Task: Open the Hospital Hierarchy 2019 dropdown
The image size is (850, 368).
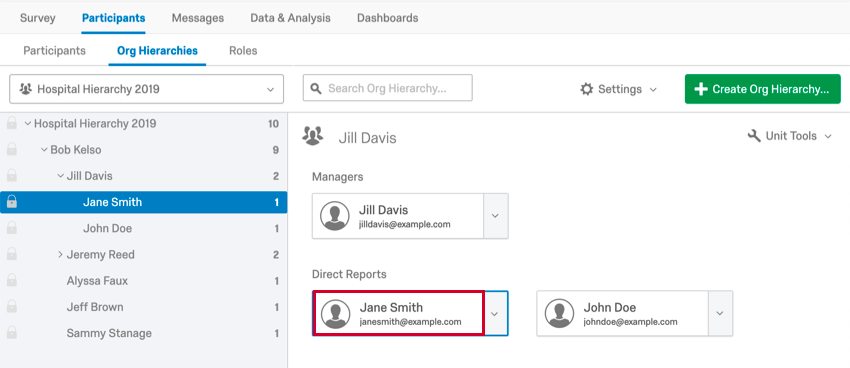Action: [x=146, y=89]
